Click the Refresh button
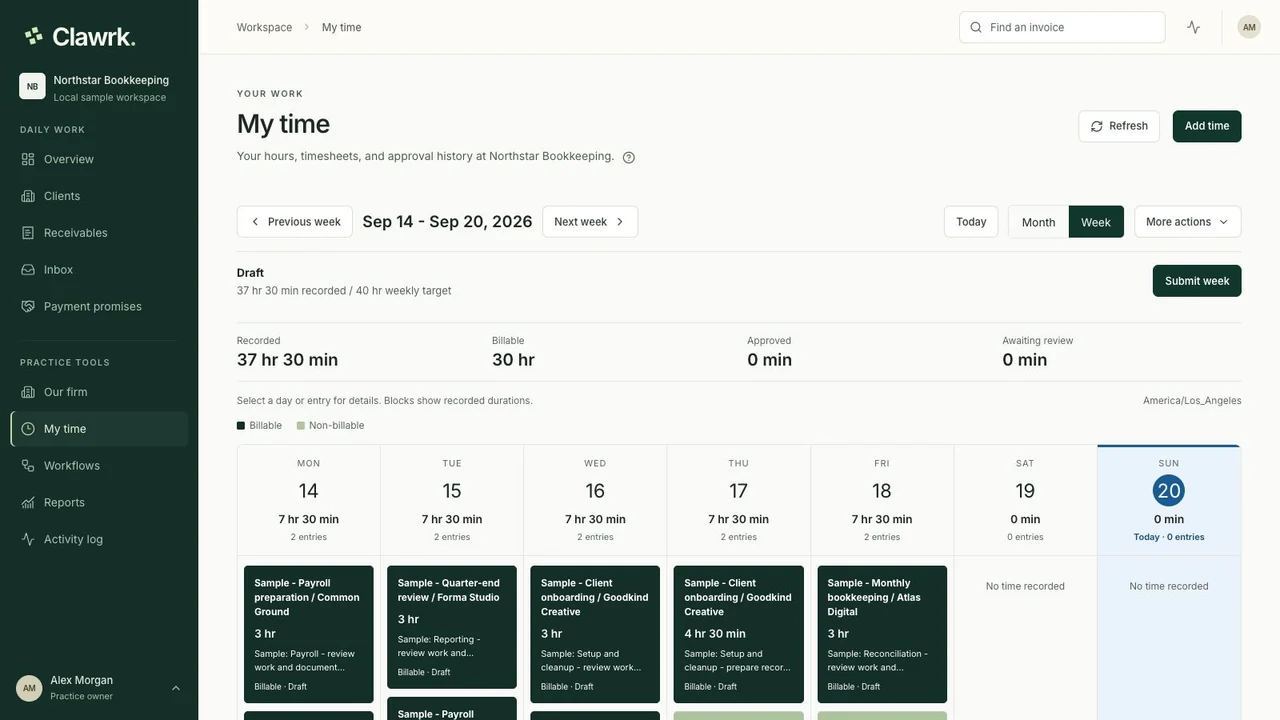 point(1119,126)
